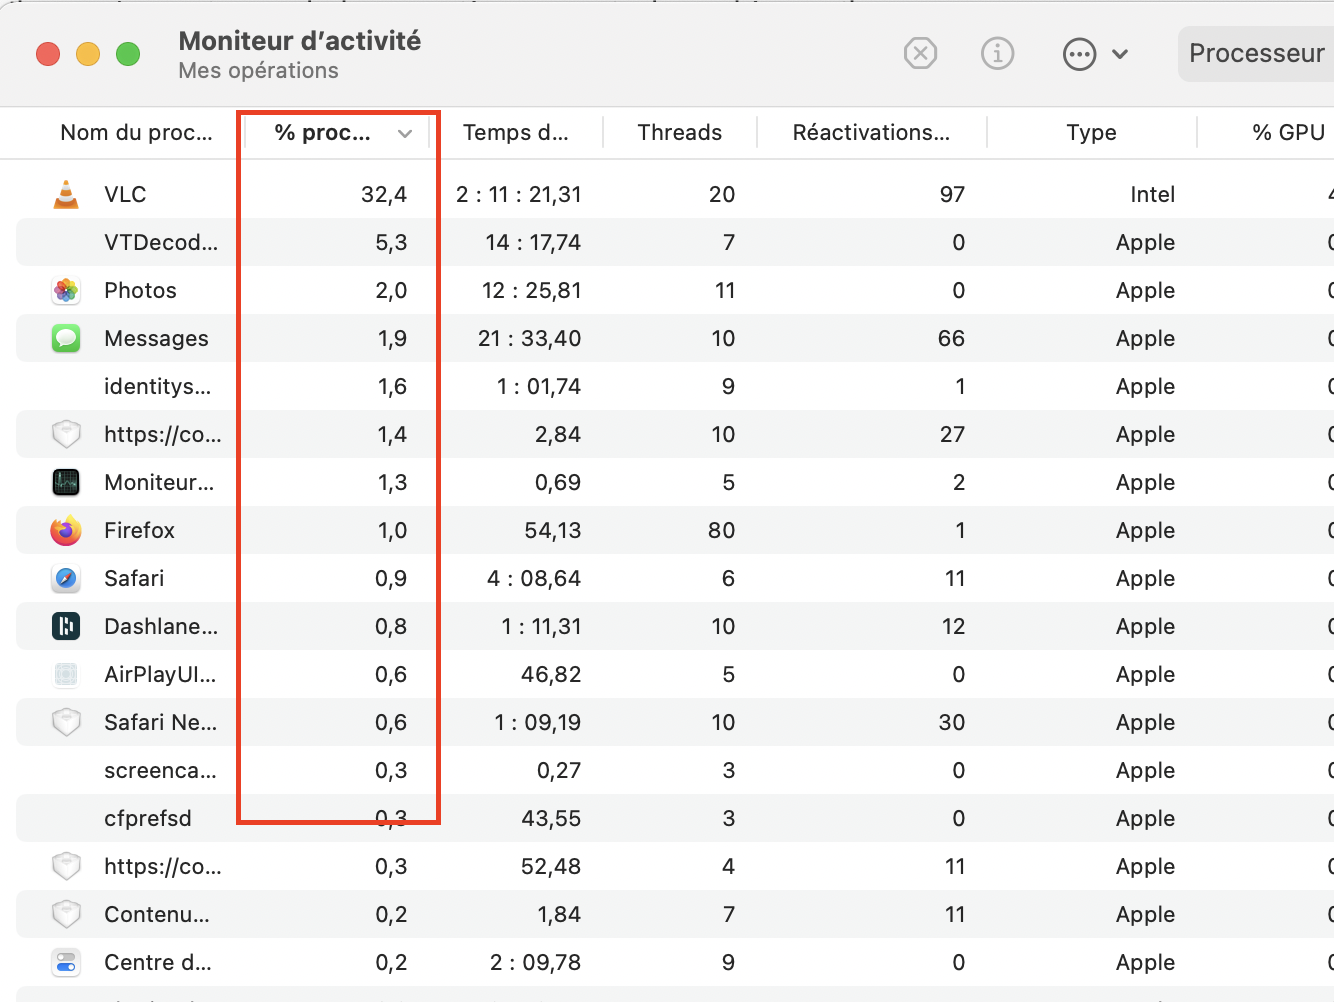Open process info with the i button
1334x1002 pixels.
click(997, 53)
